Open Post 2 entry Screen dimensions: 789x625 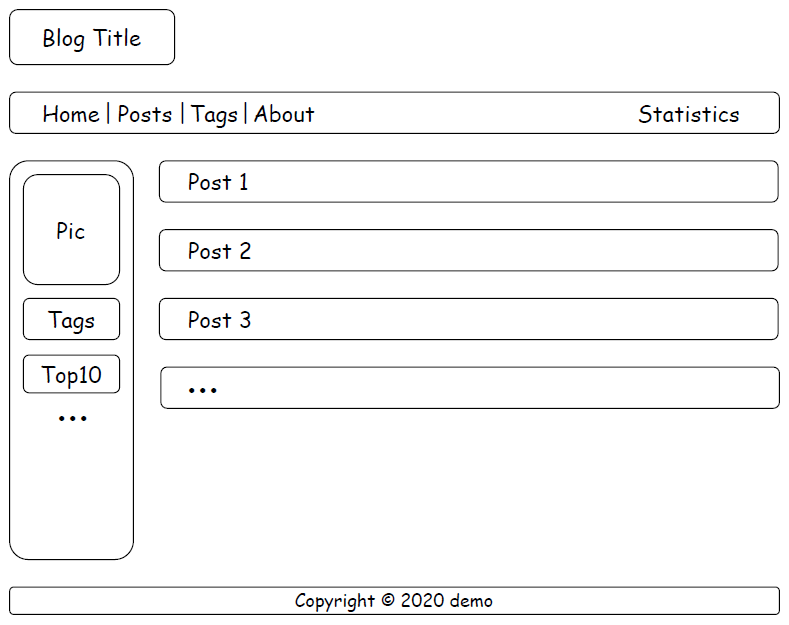tap(468, 251)
